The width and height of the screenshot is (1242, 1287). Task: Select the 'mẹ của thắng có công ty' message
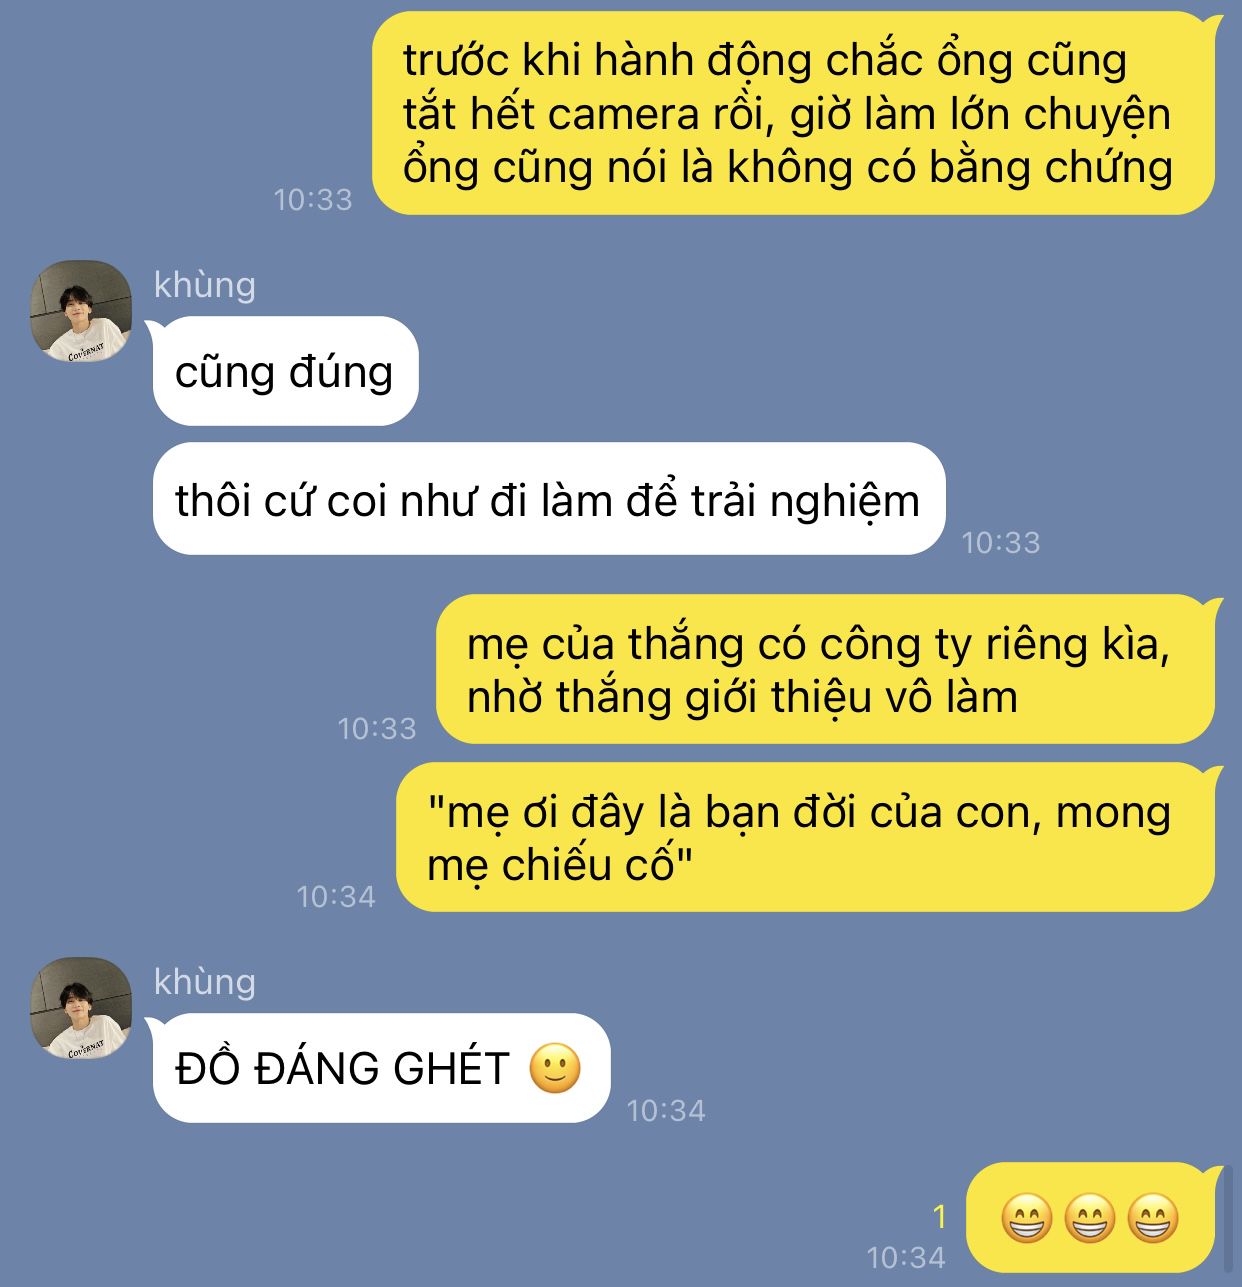coord(827,669)
